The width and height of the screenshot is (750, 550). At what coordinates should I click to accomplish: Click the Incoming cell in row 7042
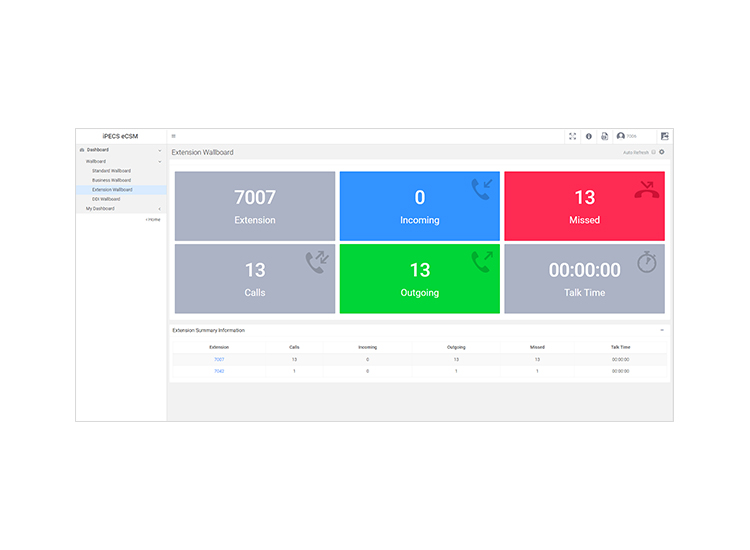coord(367,371)
